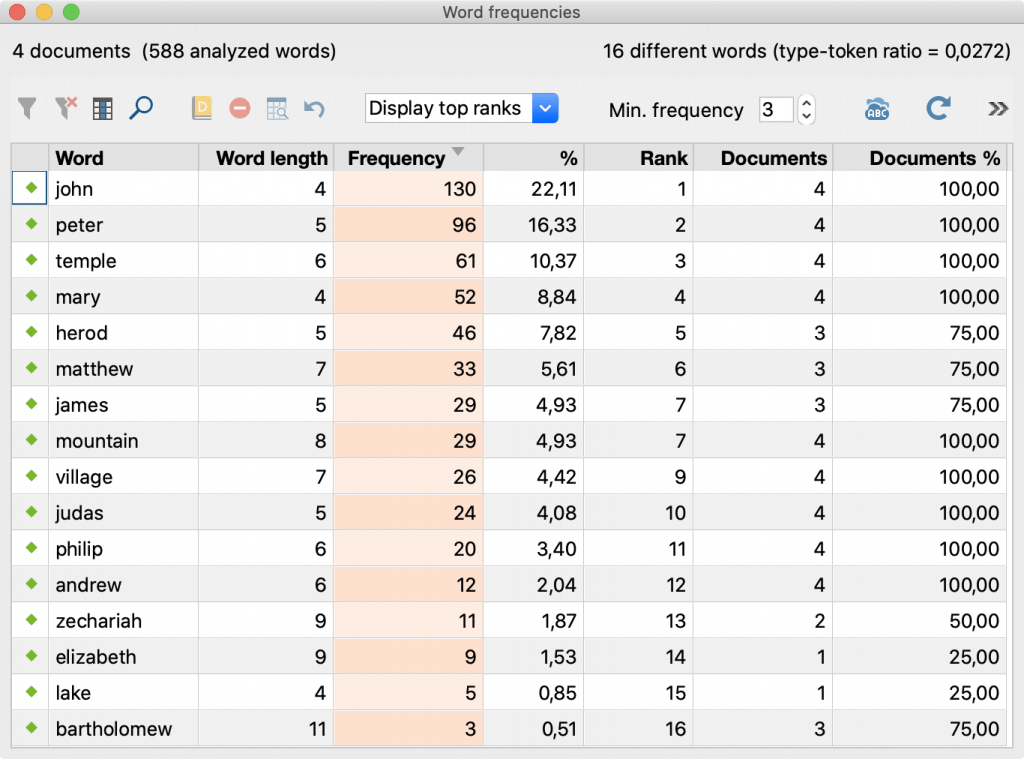Click the refresh icon
1024x759 pixels.
tap(937, 109)
